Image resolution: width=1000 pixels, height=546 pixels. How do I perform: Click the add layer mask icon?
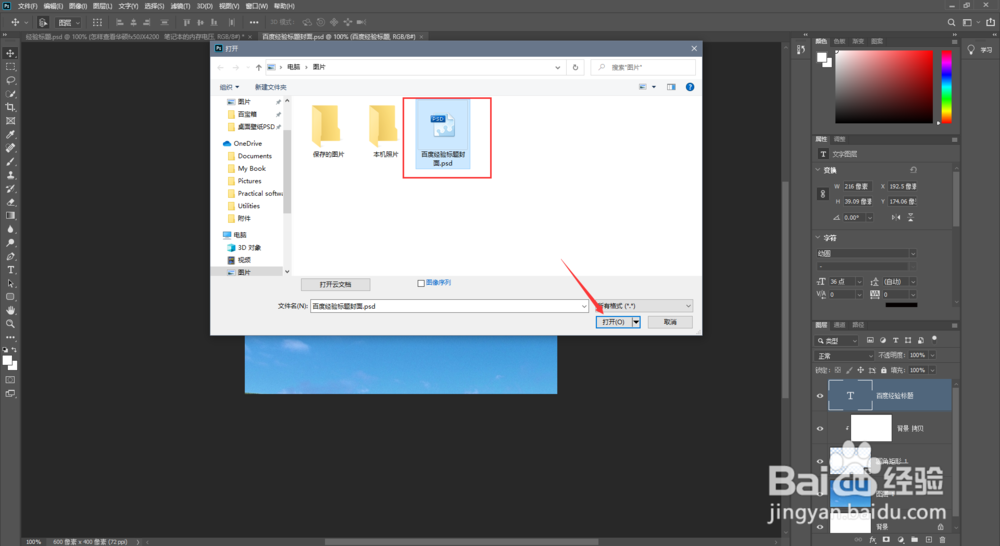[x=886, y=540]
